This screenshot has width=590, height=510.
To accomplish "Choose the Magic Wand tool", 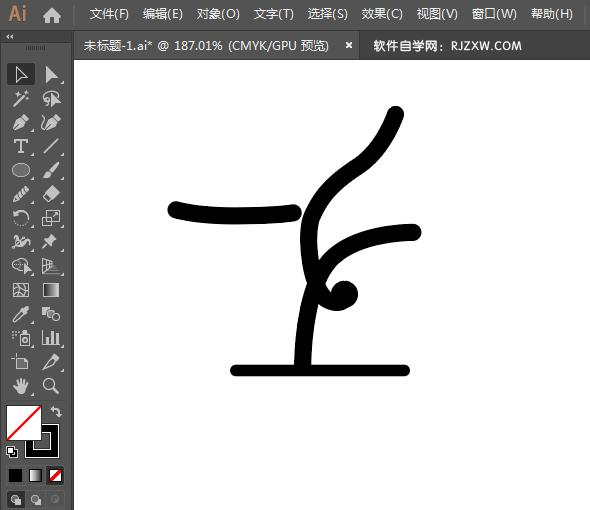I will (x=20, y=99).
